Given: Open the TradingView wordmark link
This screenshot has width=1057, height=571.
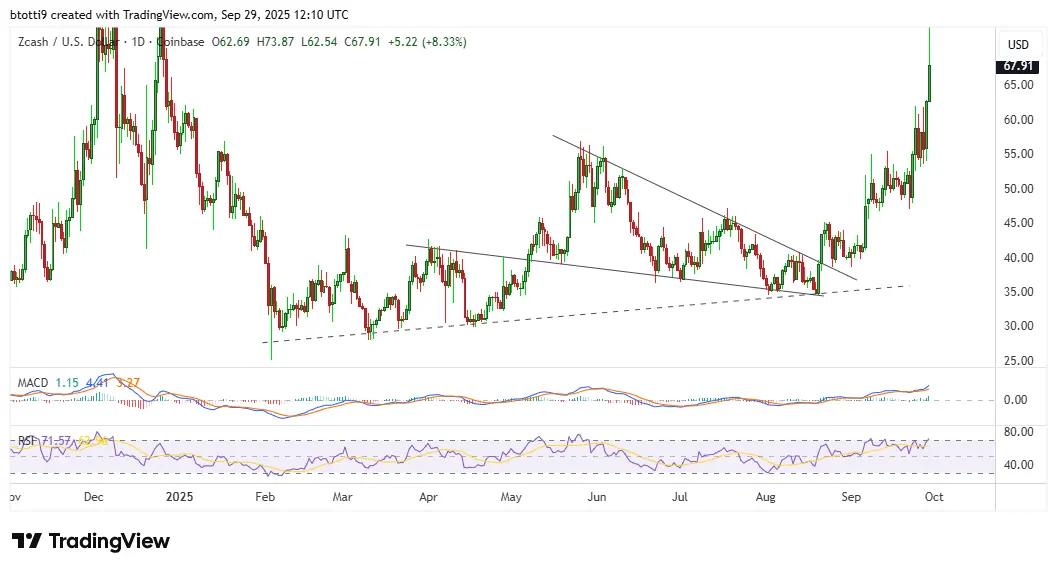Looking at the screenshot, I should 109,541.
